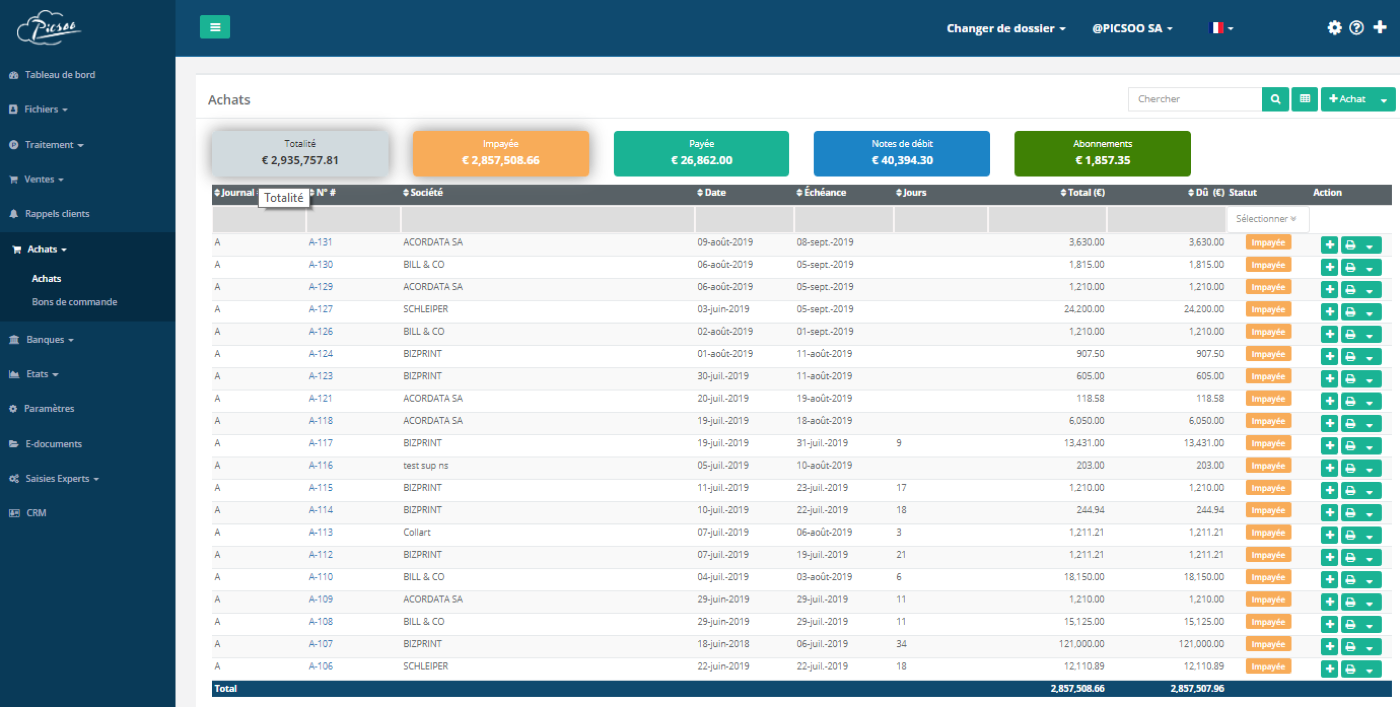Open the Changer de dossier dropdown
Image resolution: width=1400 pixels, height=707 pixels.
[x=1006, y=28]
